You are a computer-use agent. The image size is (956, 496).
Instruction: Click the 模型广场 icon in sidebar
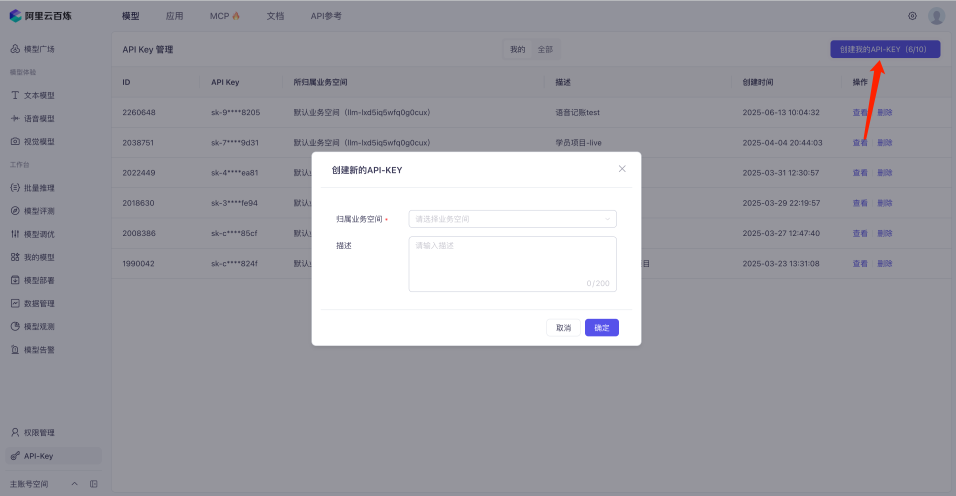click(15, 49)
